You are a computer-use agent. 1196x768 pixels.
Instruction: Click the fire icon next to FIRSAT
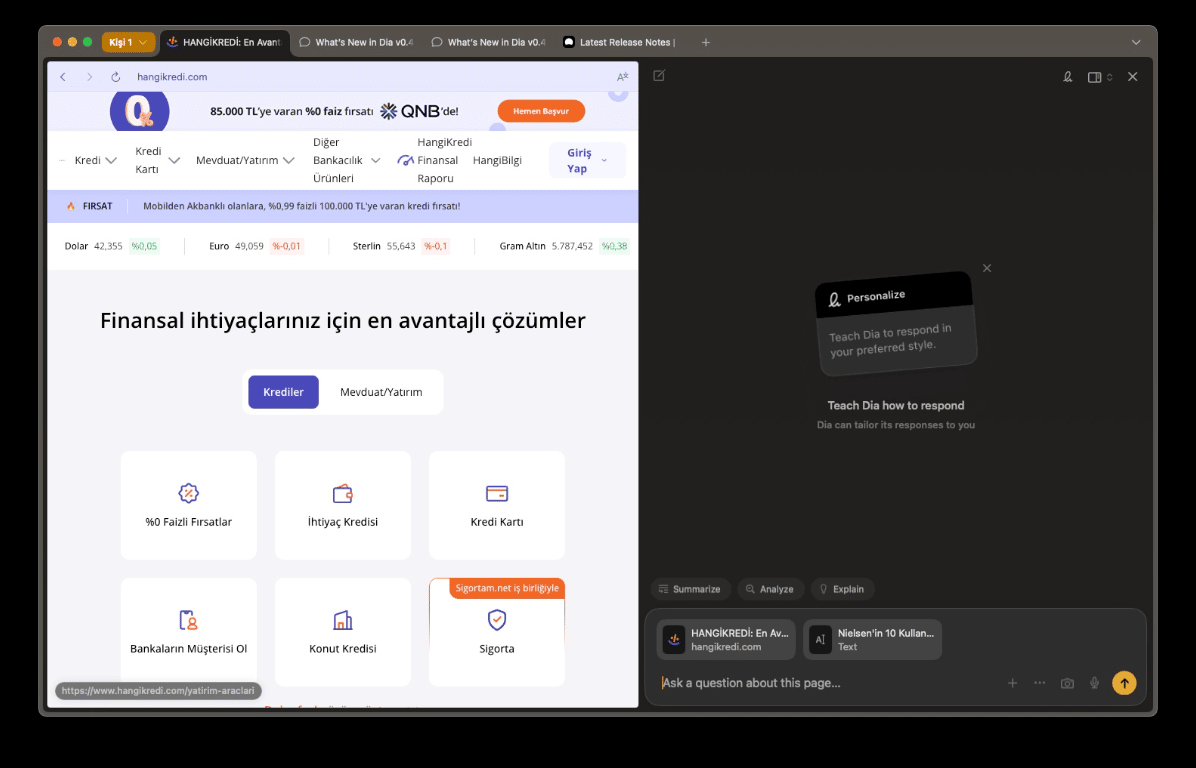[x=71, y=206]
